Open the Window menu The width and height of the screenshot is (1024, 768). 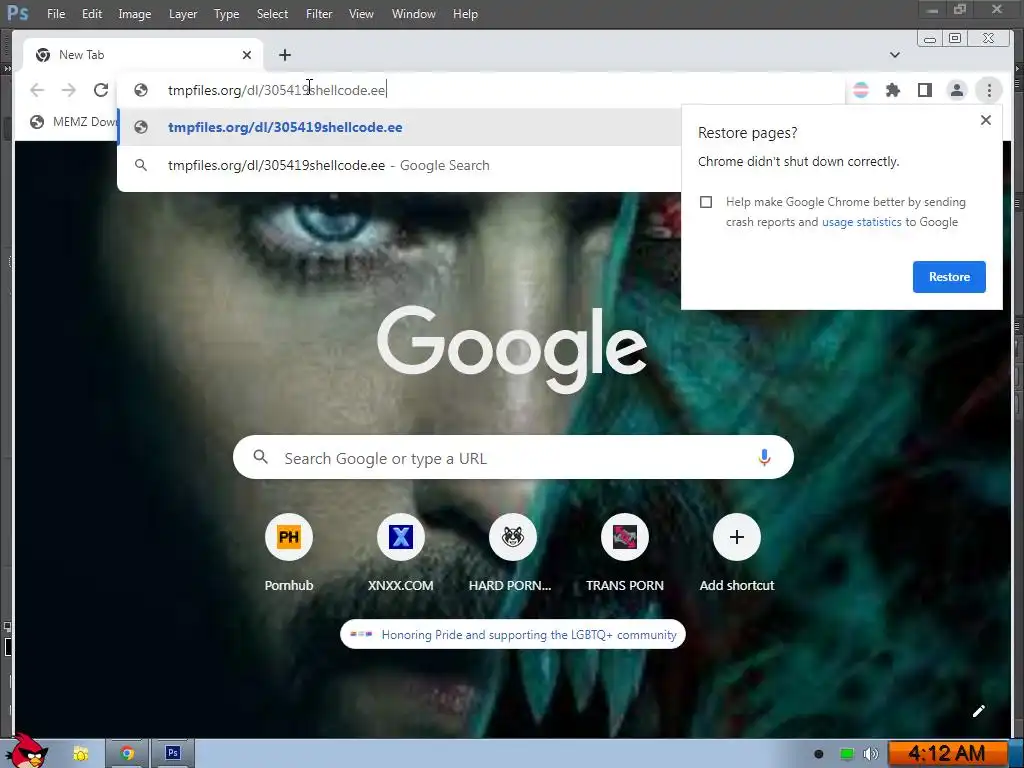click(413, 14)
